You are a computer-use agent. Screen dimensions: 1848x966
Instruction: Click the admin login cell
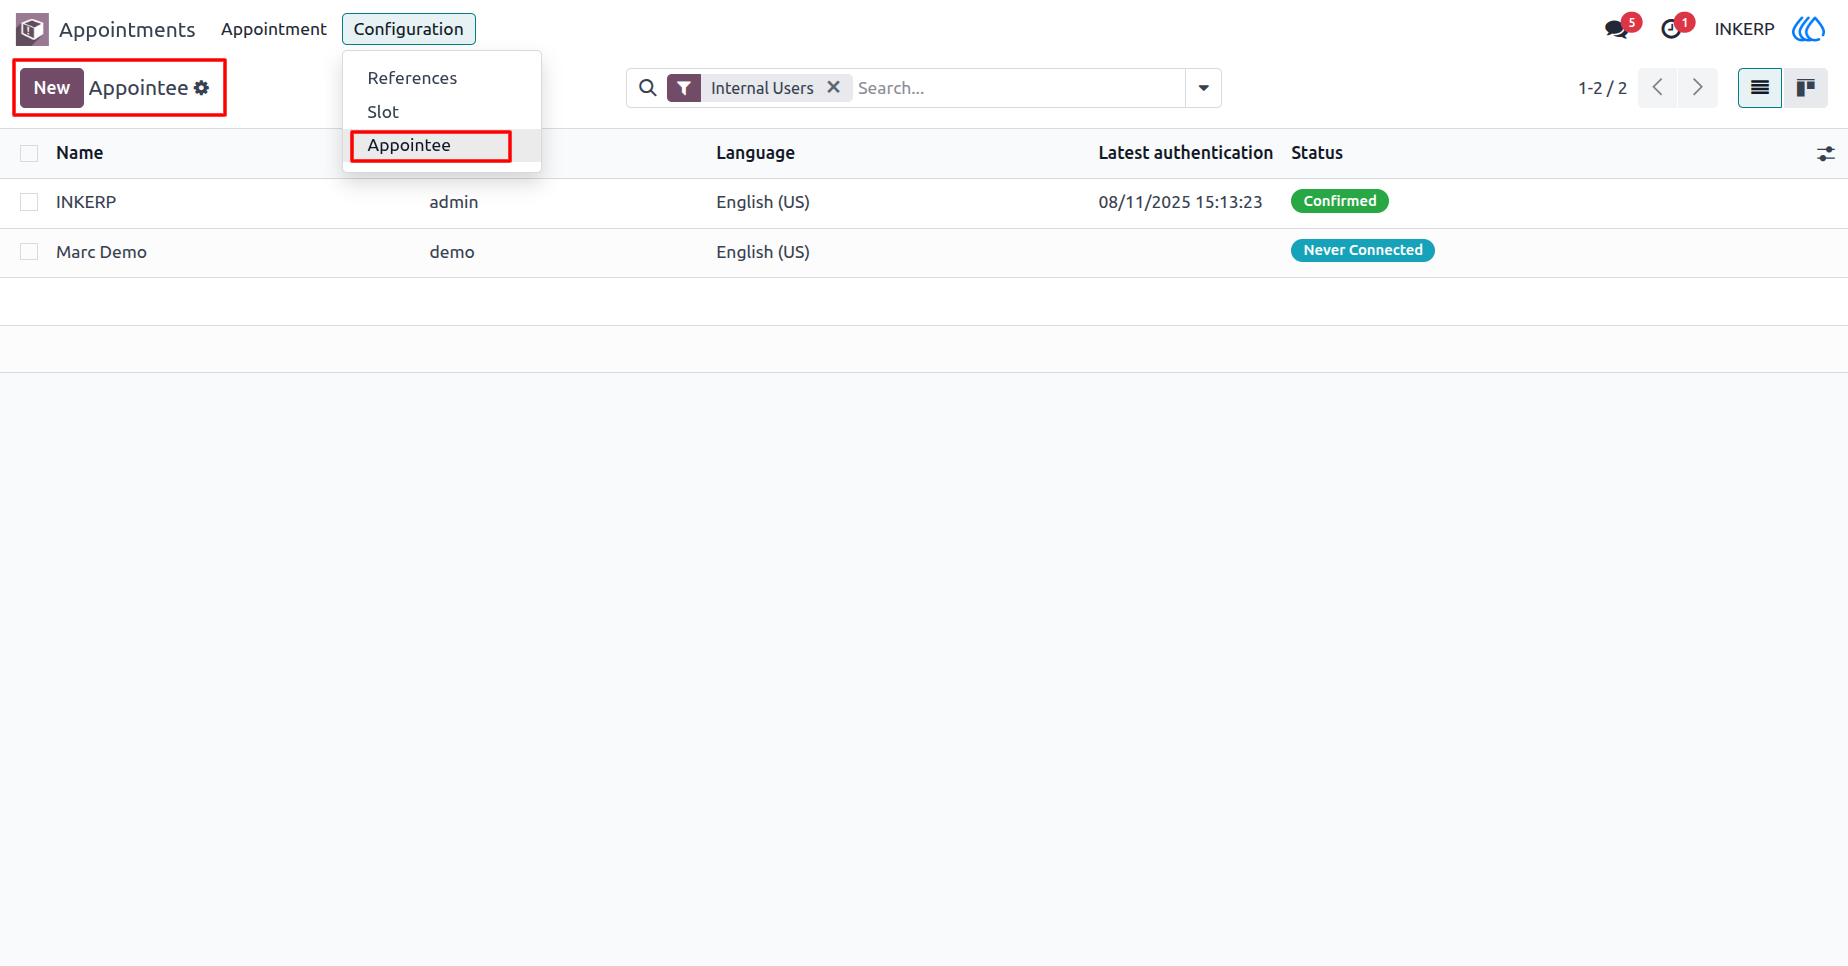point(454,202)
